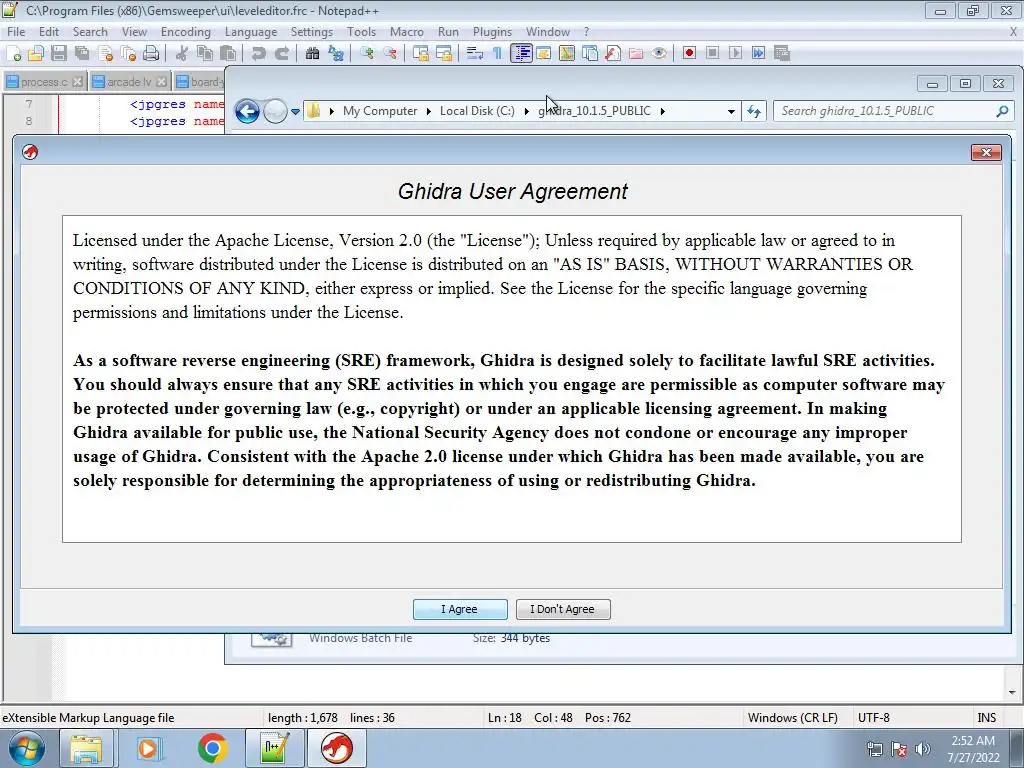Toggle the highlighted Indent guide icon
Viewport: 1024px width, 768px height.
point(521,54)
